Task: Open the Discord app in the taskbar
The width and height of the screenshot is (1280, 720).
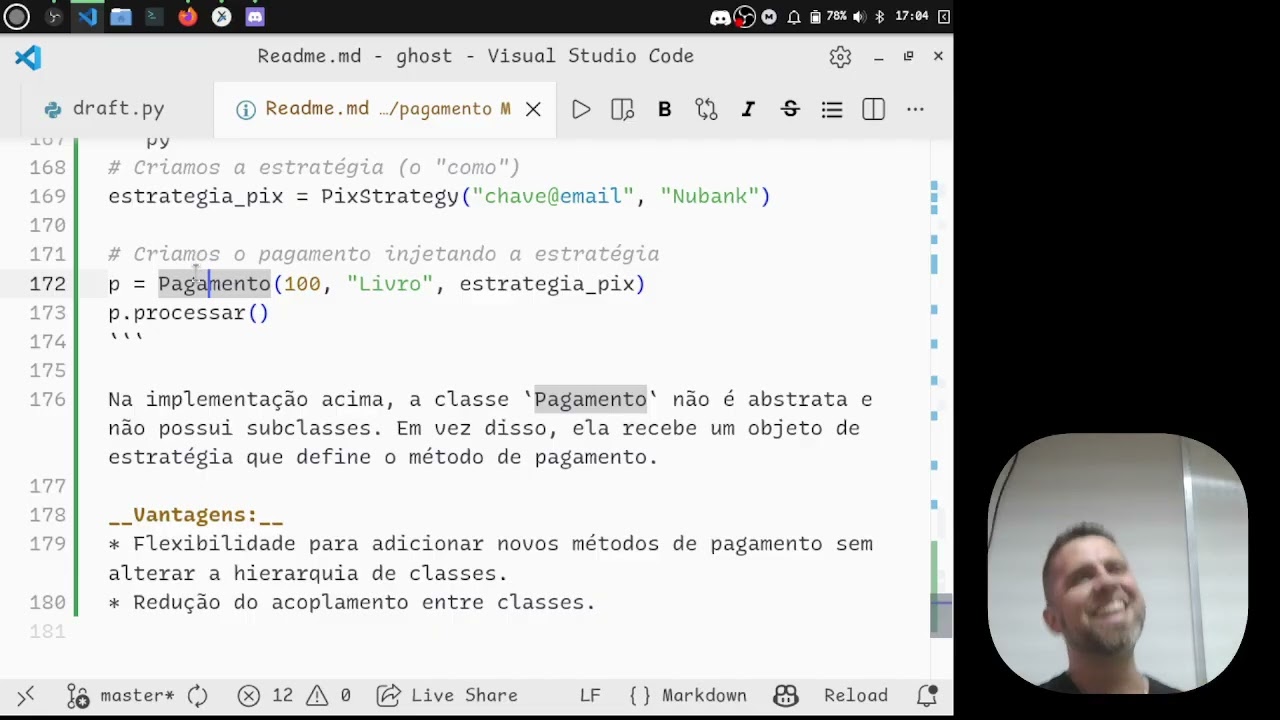Action: coord(255,16)
